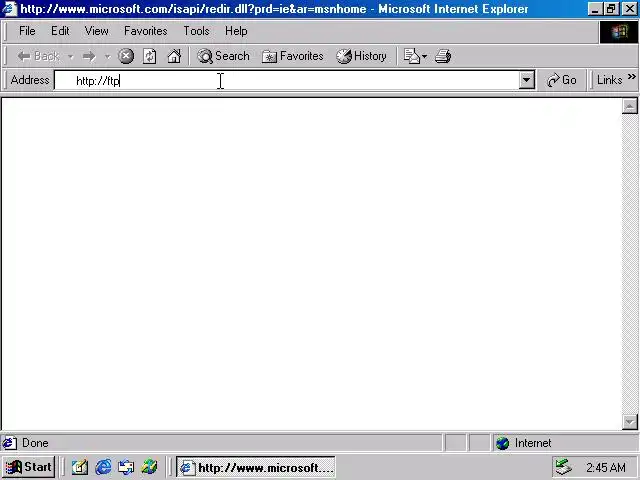Click the Internet zone status indicator

pos(563,443)
